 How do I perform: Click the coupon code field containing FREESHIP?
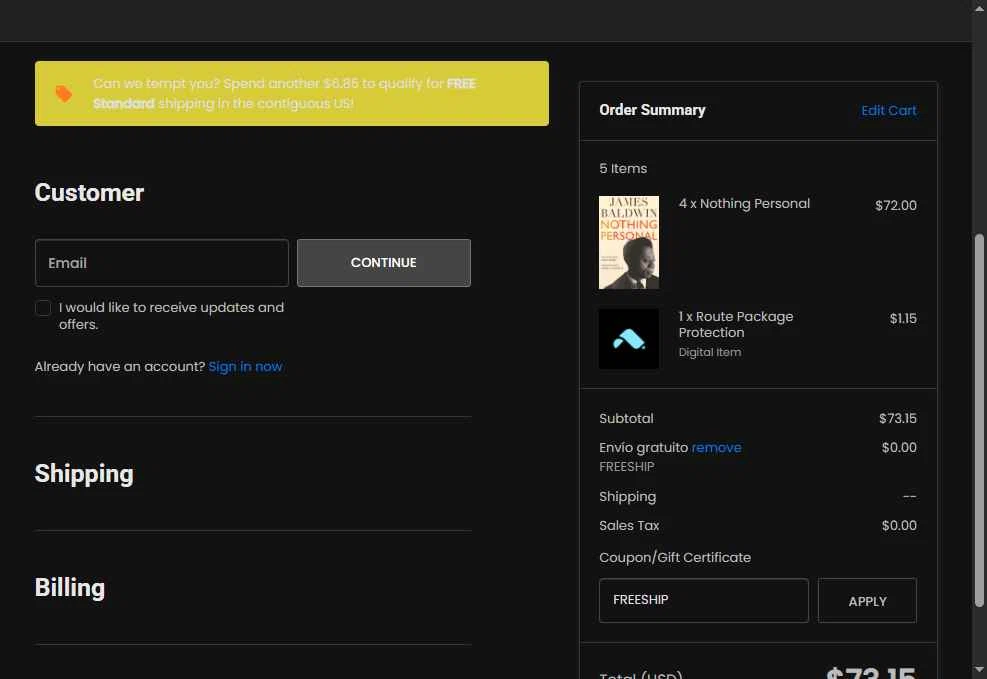tap(704, 600)
